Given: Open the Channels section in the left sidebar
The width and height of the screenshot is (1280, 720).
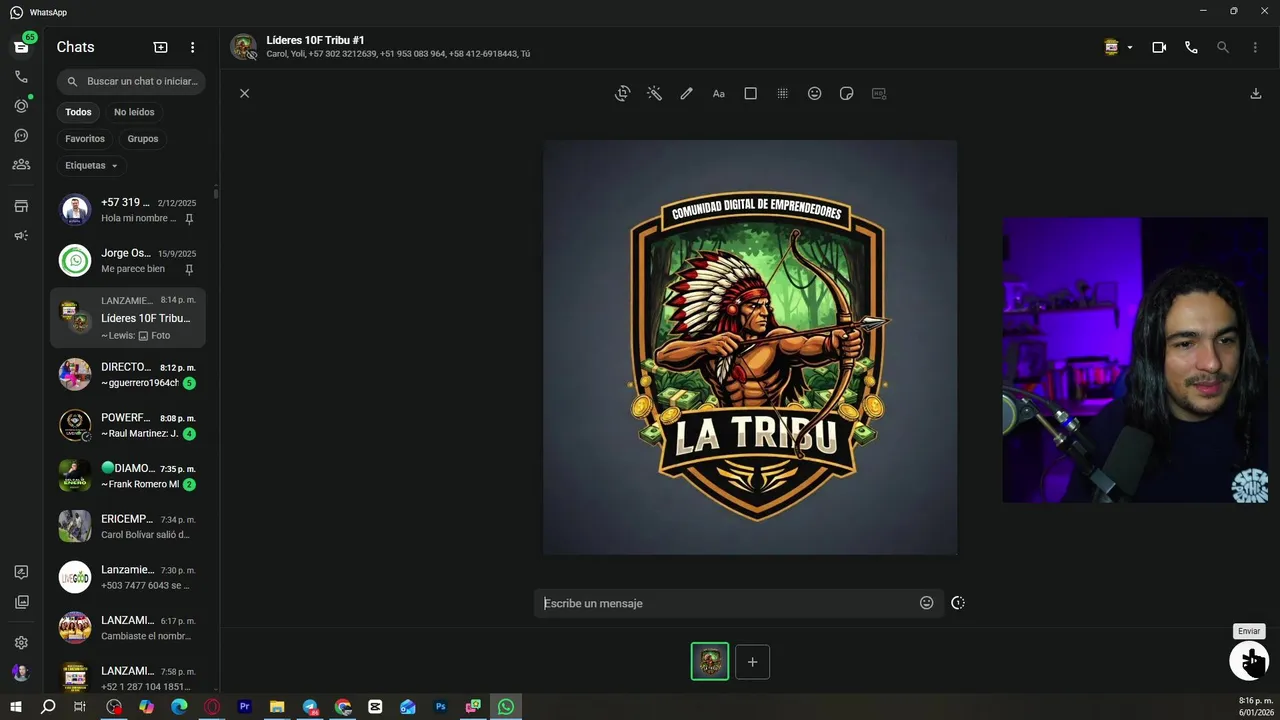Looking at the screenshot, I should (x=21, y=135).
